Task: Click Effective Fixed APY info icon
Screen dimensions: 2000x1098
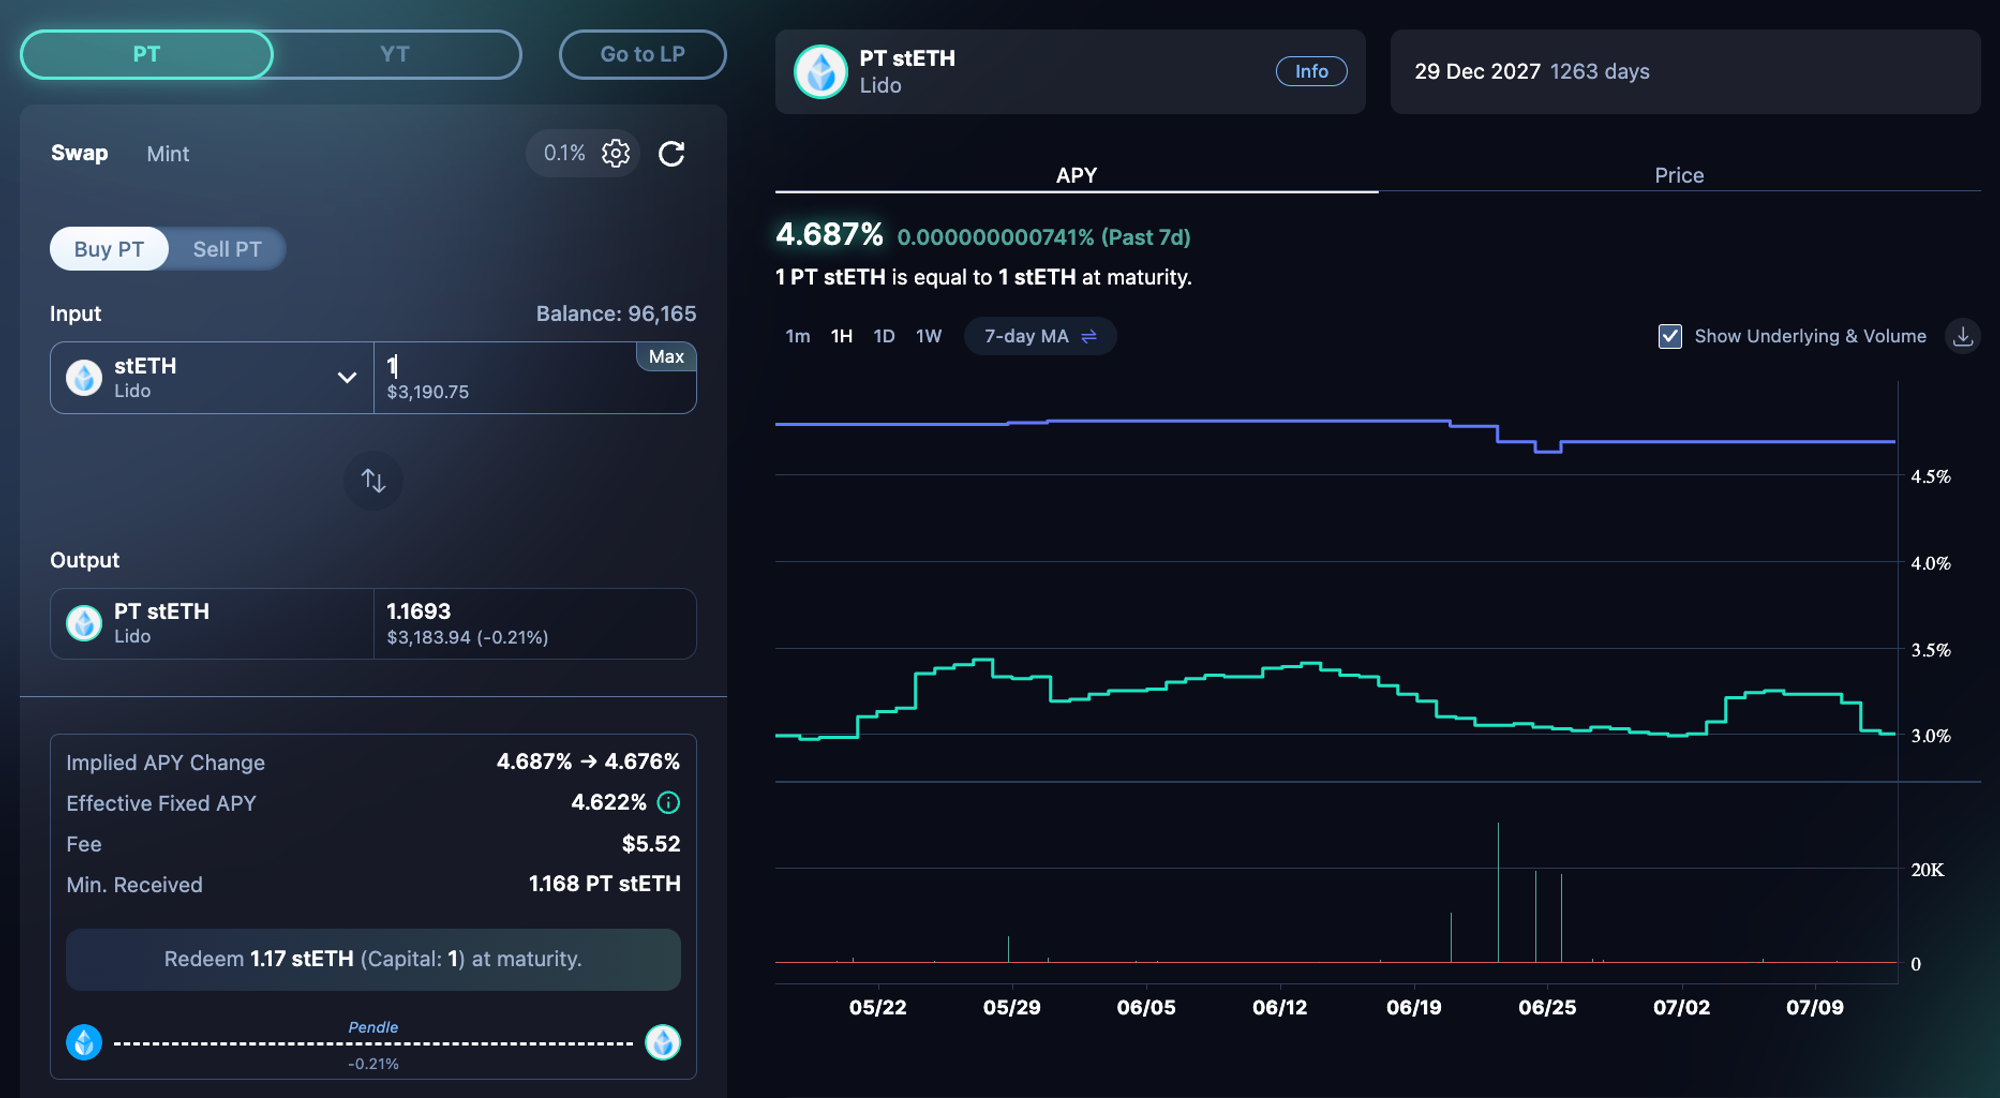Action: click(669, 803)
